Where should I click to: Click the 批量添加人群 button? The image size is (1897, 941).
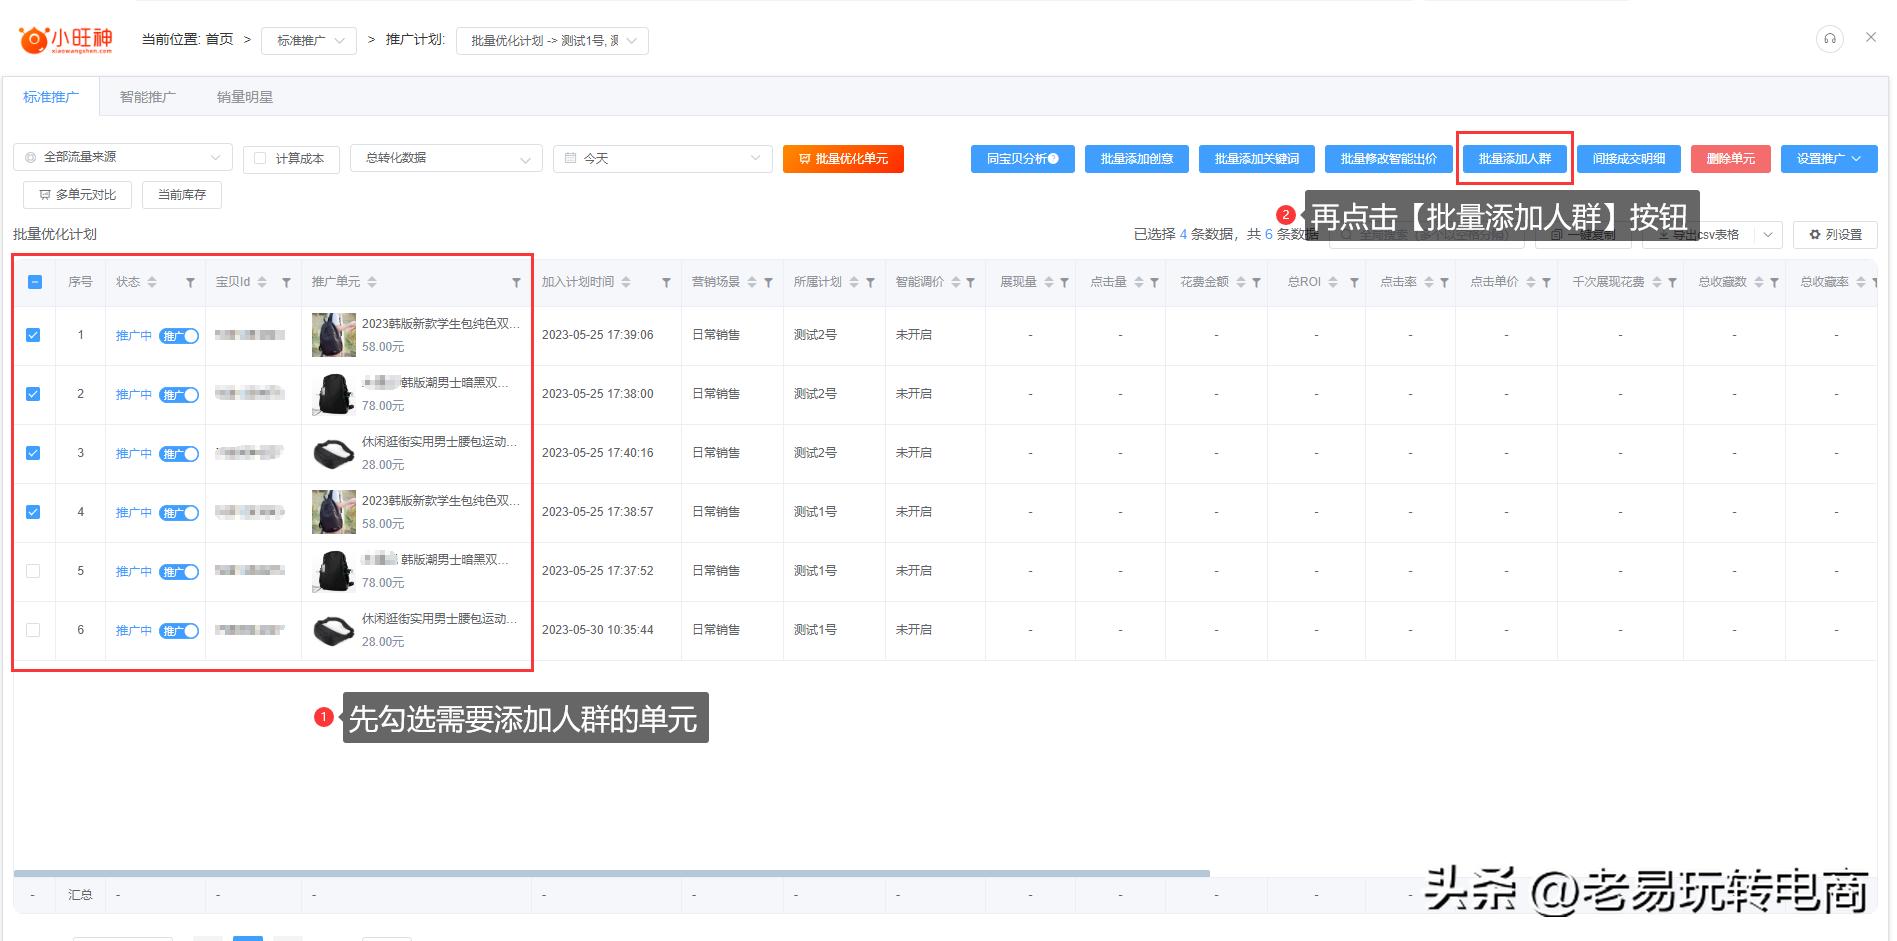click(1514, 158)
